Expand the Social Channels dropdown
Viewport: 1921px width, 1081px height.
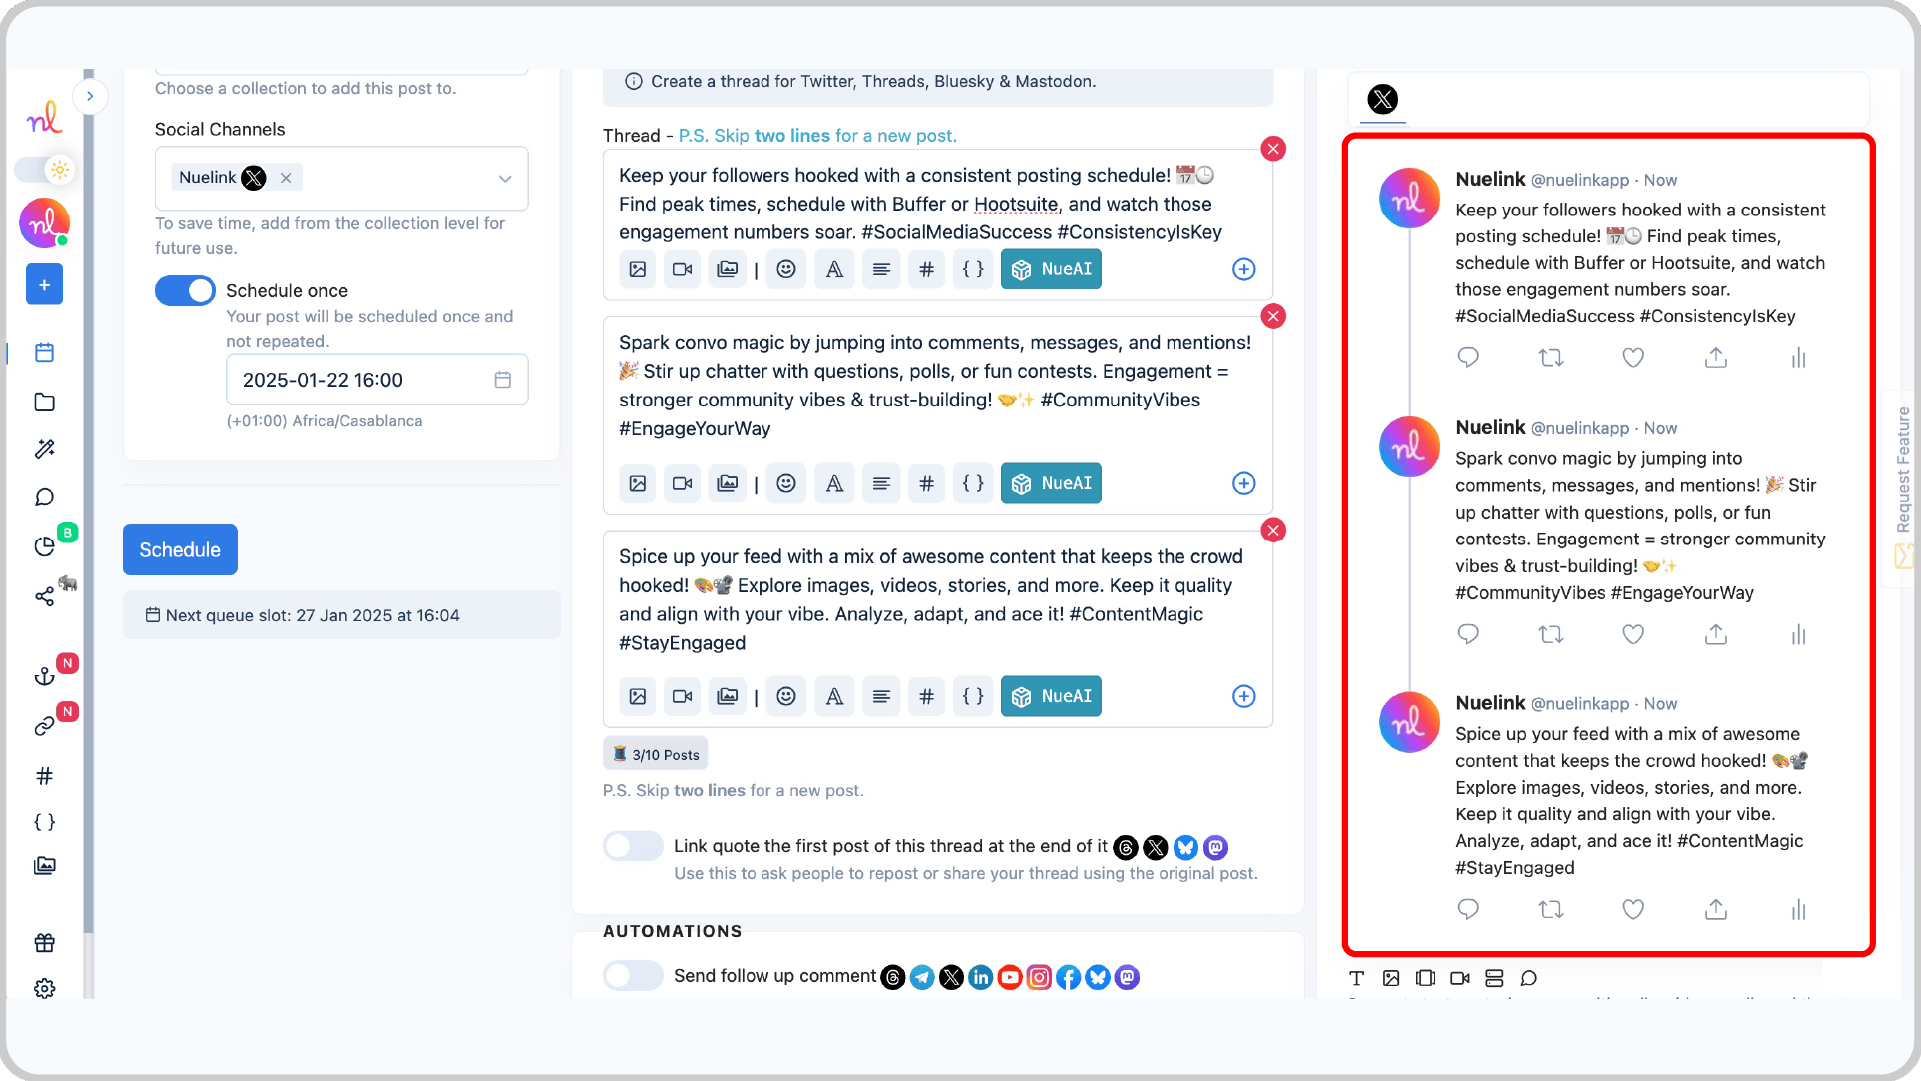pyautogui.click(x=505, y=178)
